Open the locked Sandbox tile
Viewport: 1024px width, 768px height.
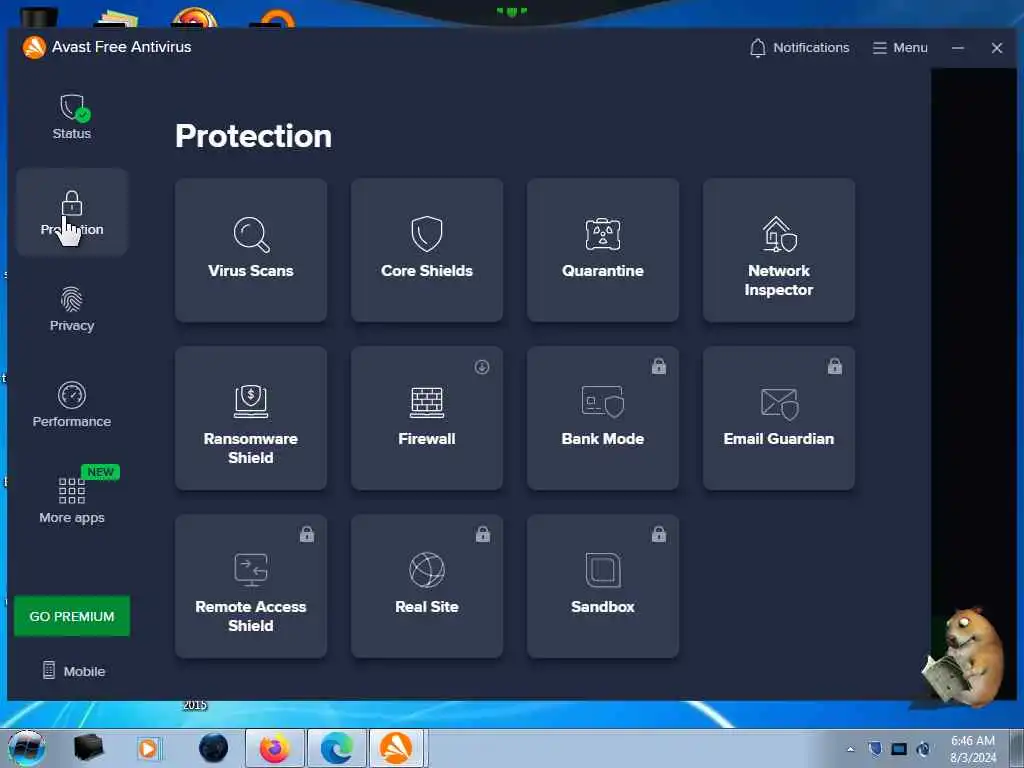coord(603,586)
